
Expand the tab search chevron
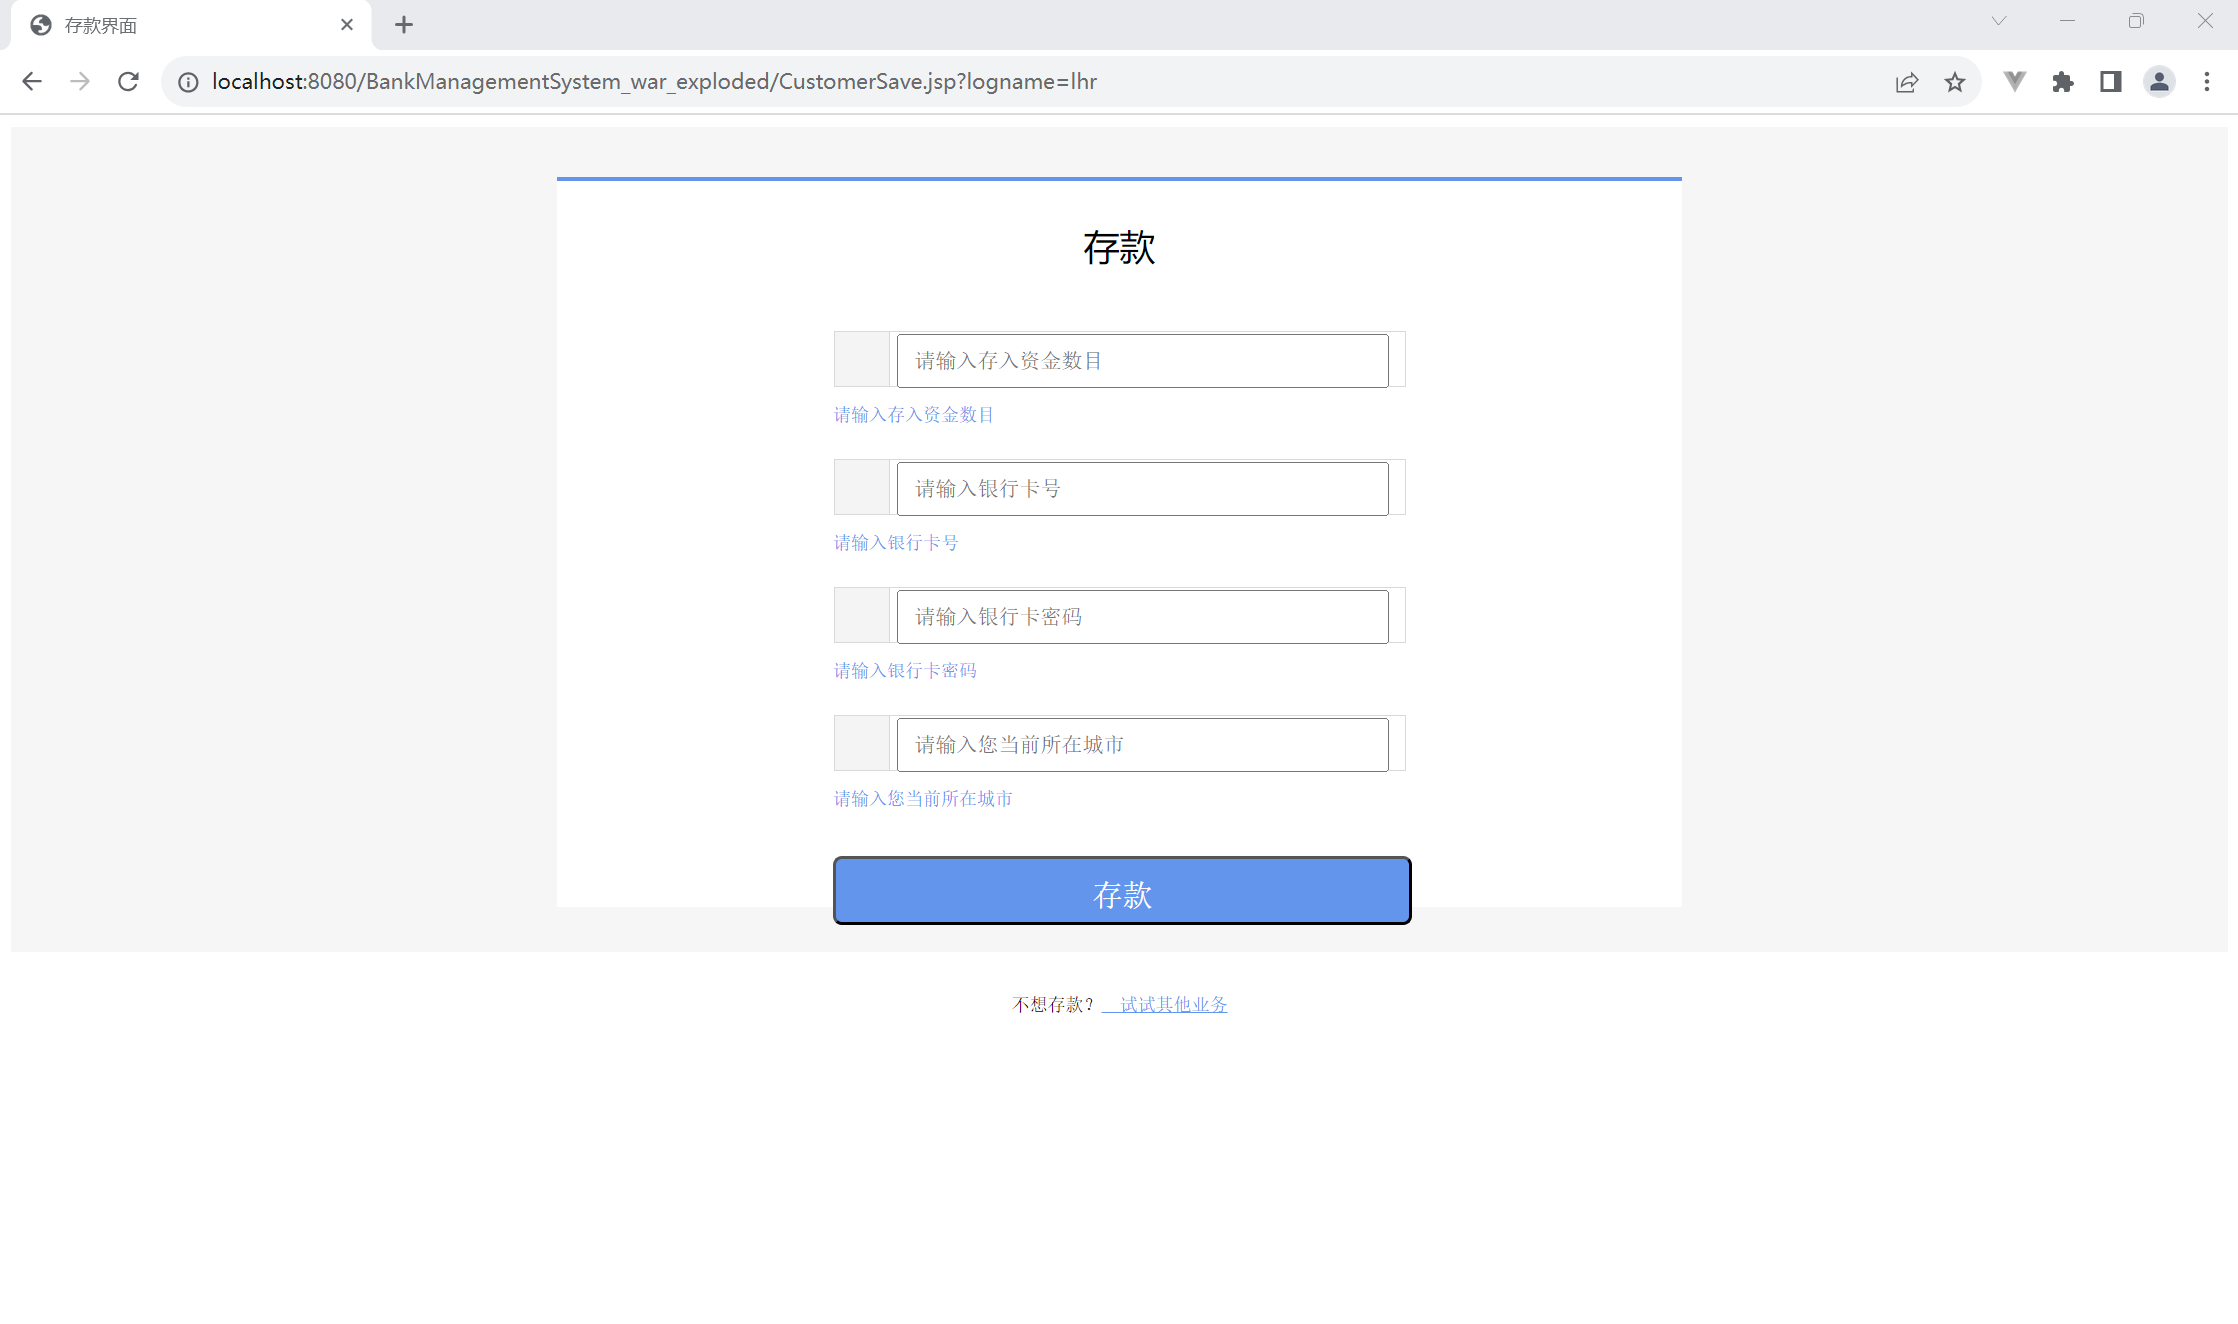point(1999,21)
